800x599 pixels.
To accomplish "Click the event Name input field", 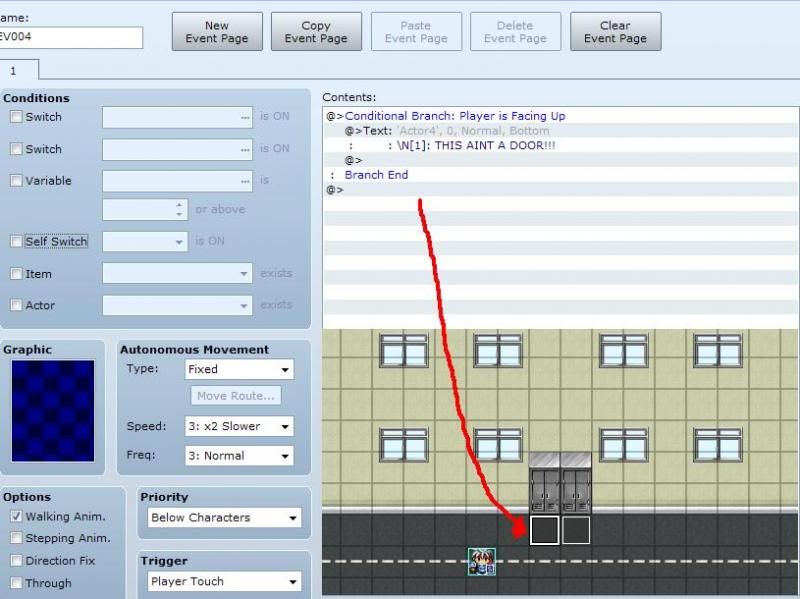I will (x=70, y=38).
